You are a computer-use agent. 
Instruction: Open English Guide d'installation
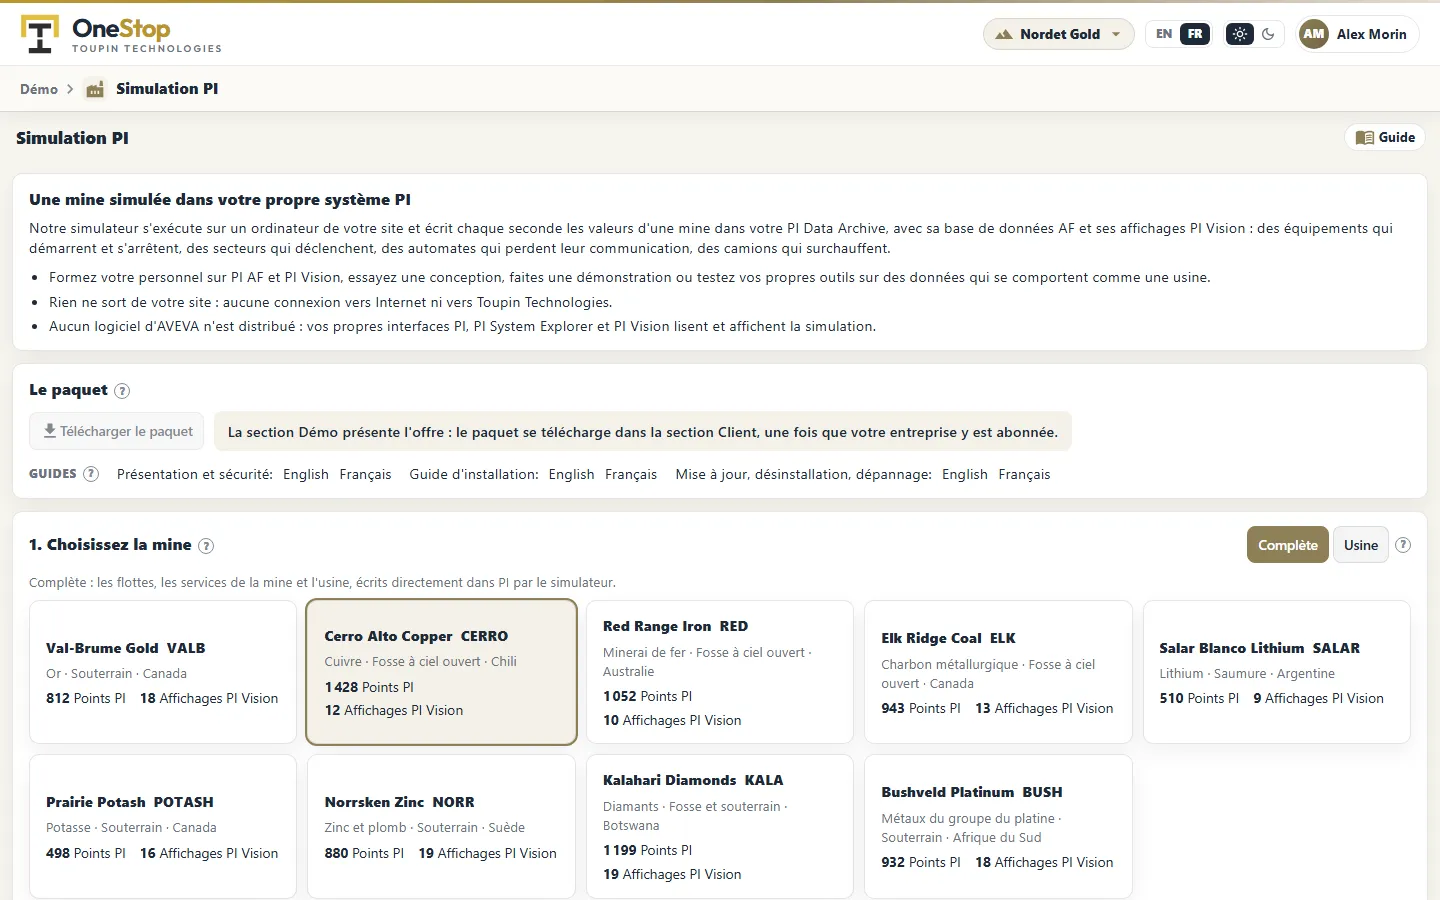(x=571, y=474)
